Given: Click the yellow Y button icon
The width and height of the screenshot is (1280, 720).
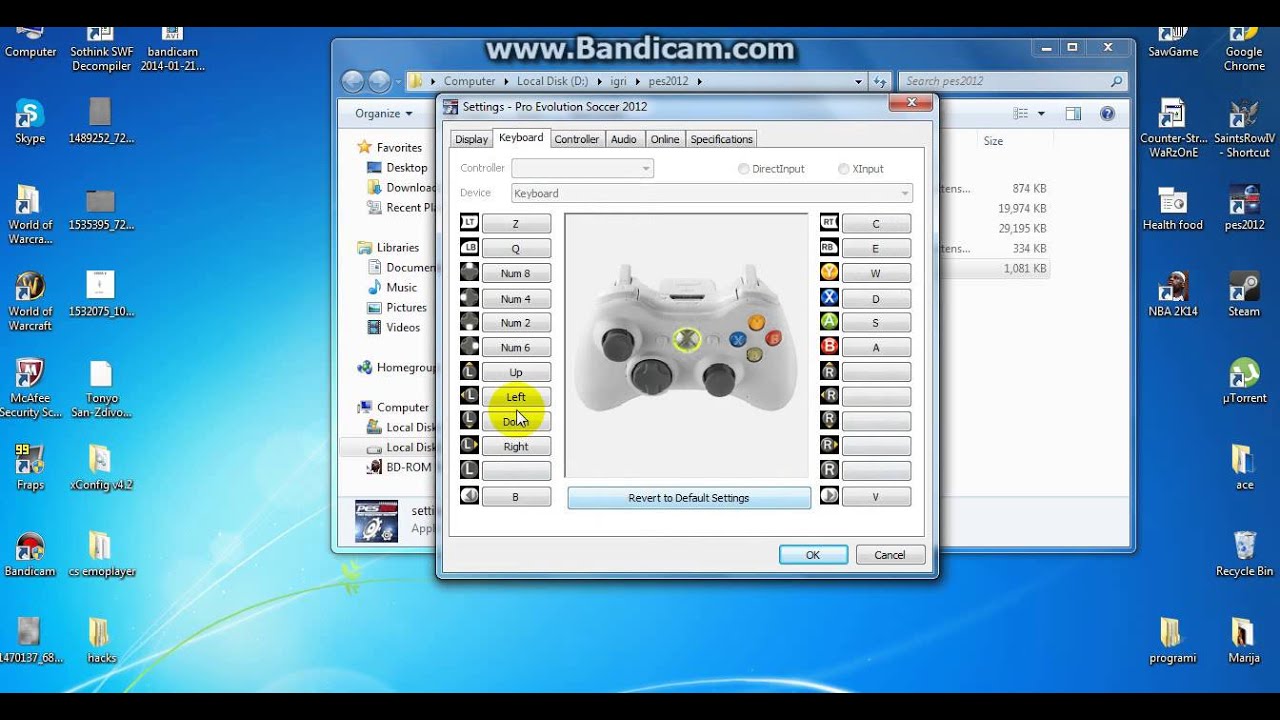Looking at the screenshot, I should [828, 272].
